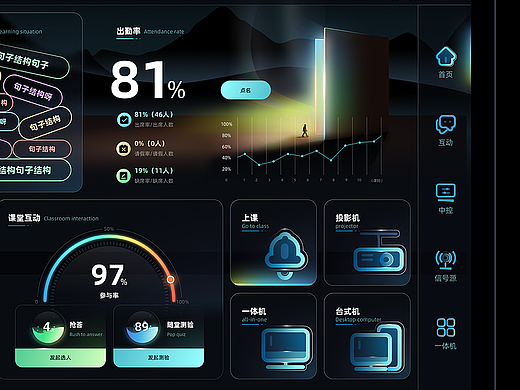
Task: Click the large 81% attendance figure
Action: [x=148, y=80]
